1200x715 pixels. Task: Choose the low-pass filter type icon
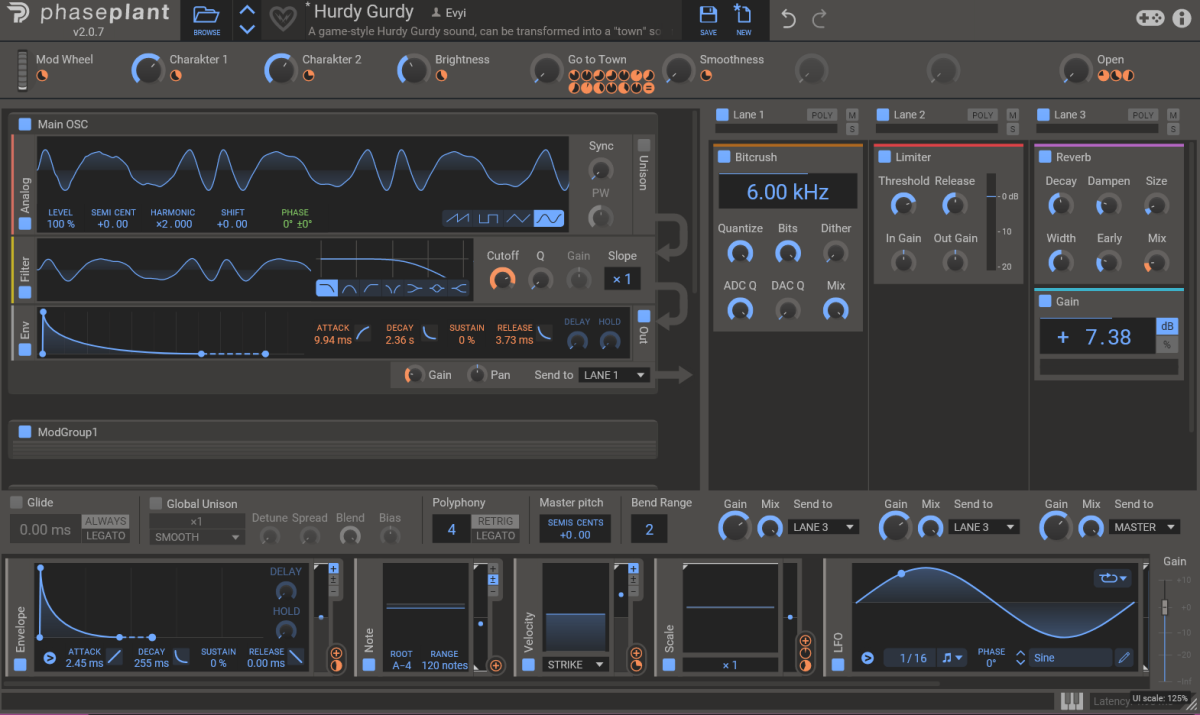coord(327,289)
